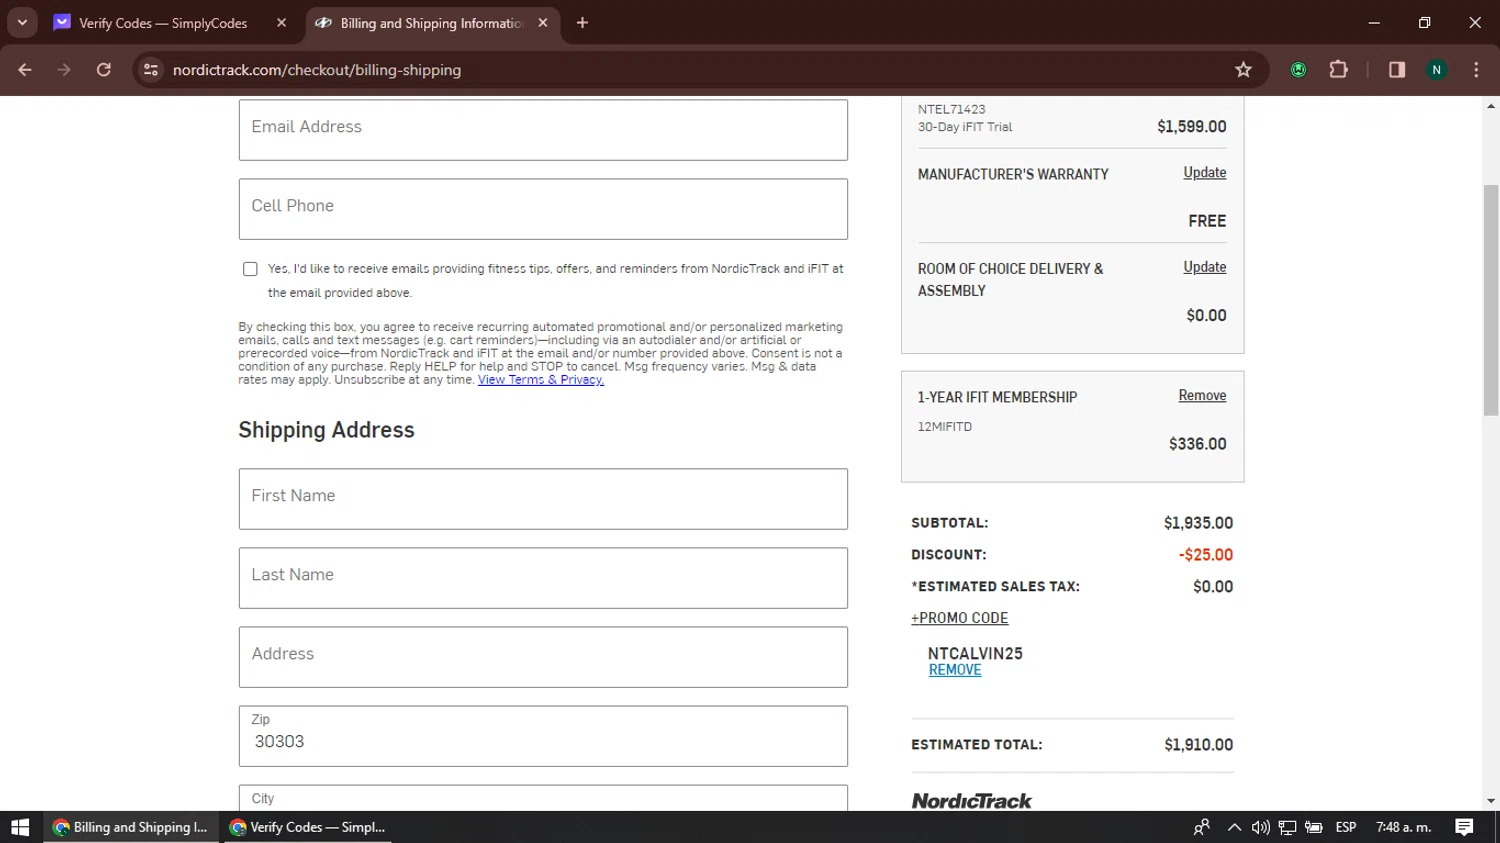Bookmark this page with the star icon
This screenshot has height=843, width=1500.
pyautogui.click(x=1243, y=70)
